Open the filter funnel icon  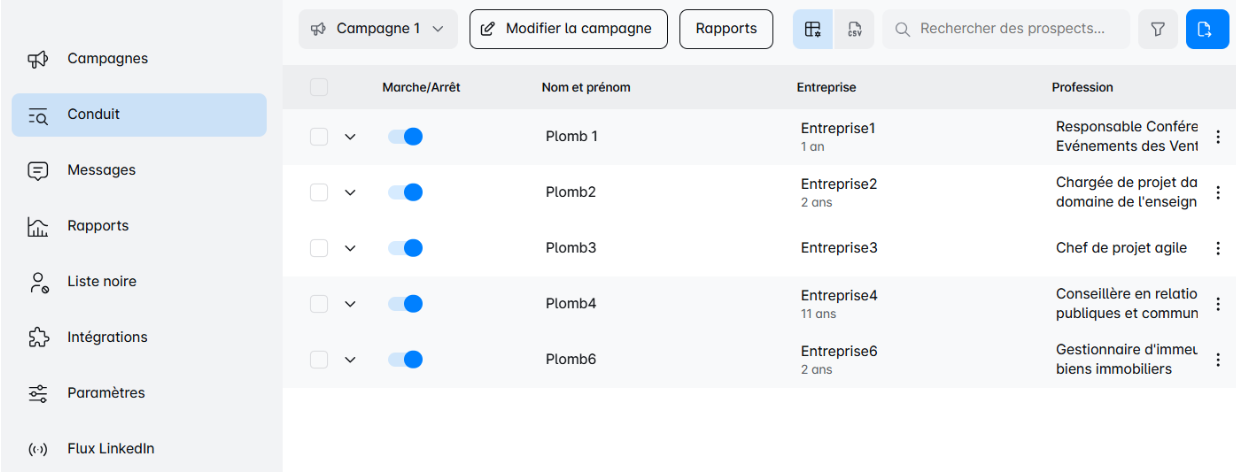pos(1158,29)
